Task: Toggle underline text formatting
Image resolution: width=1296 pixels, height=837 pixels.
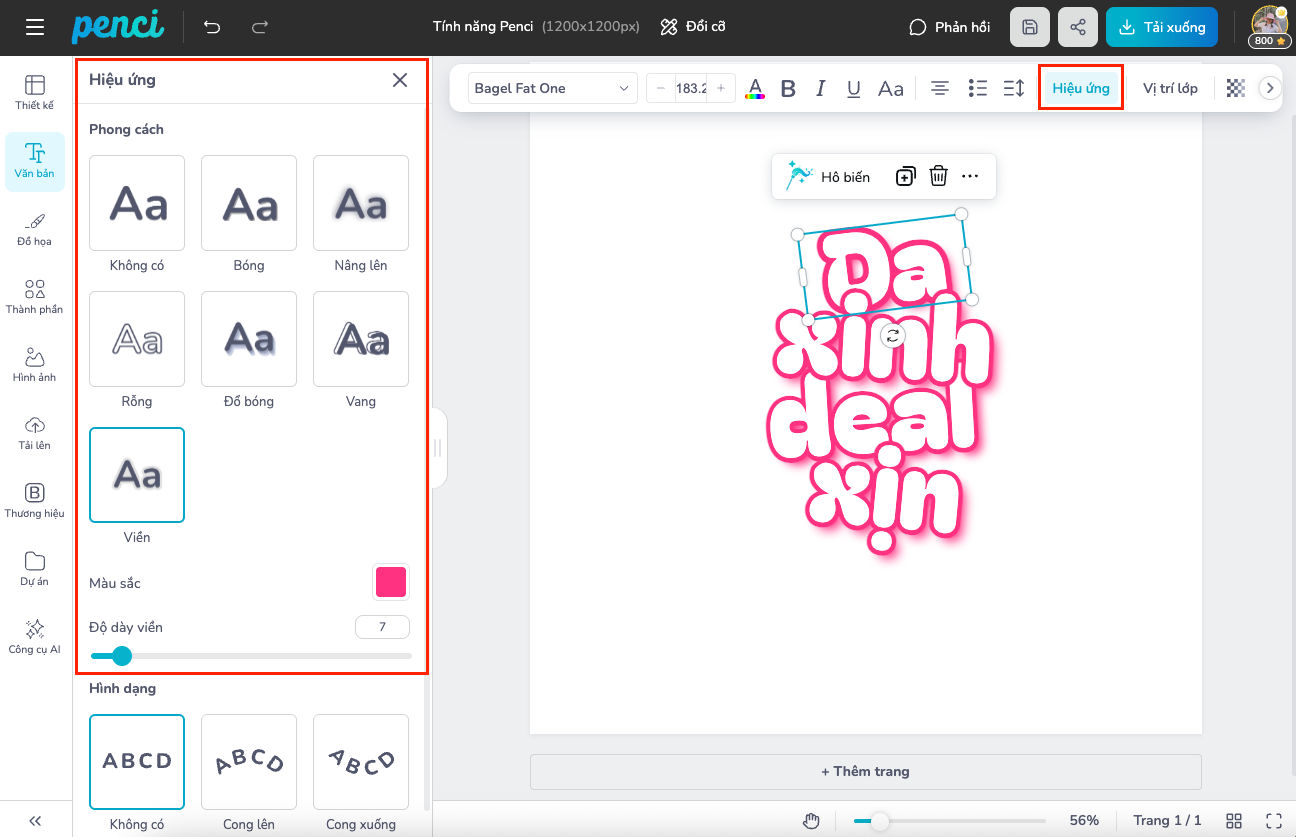Action: [853, 88]
